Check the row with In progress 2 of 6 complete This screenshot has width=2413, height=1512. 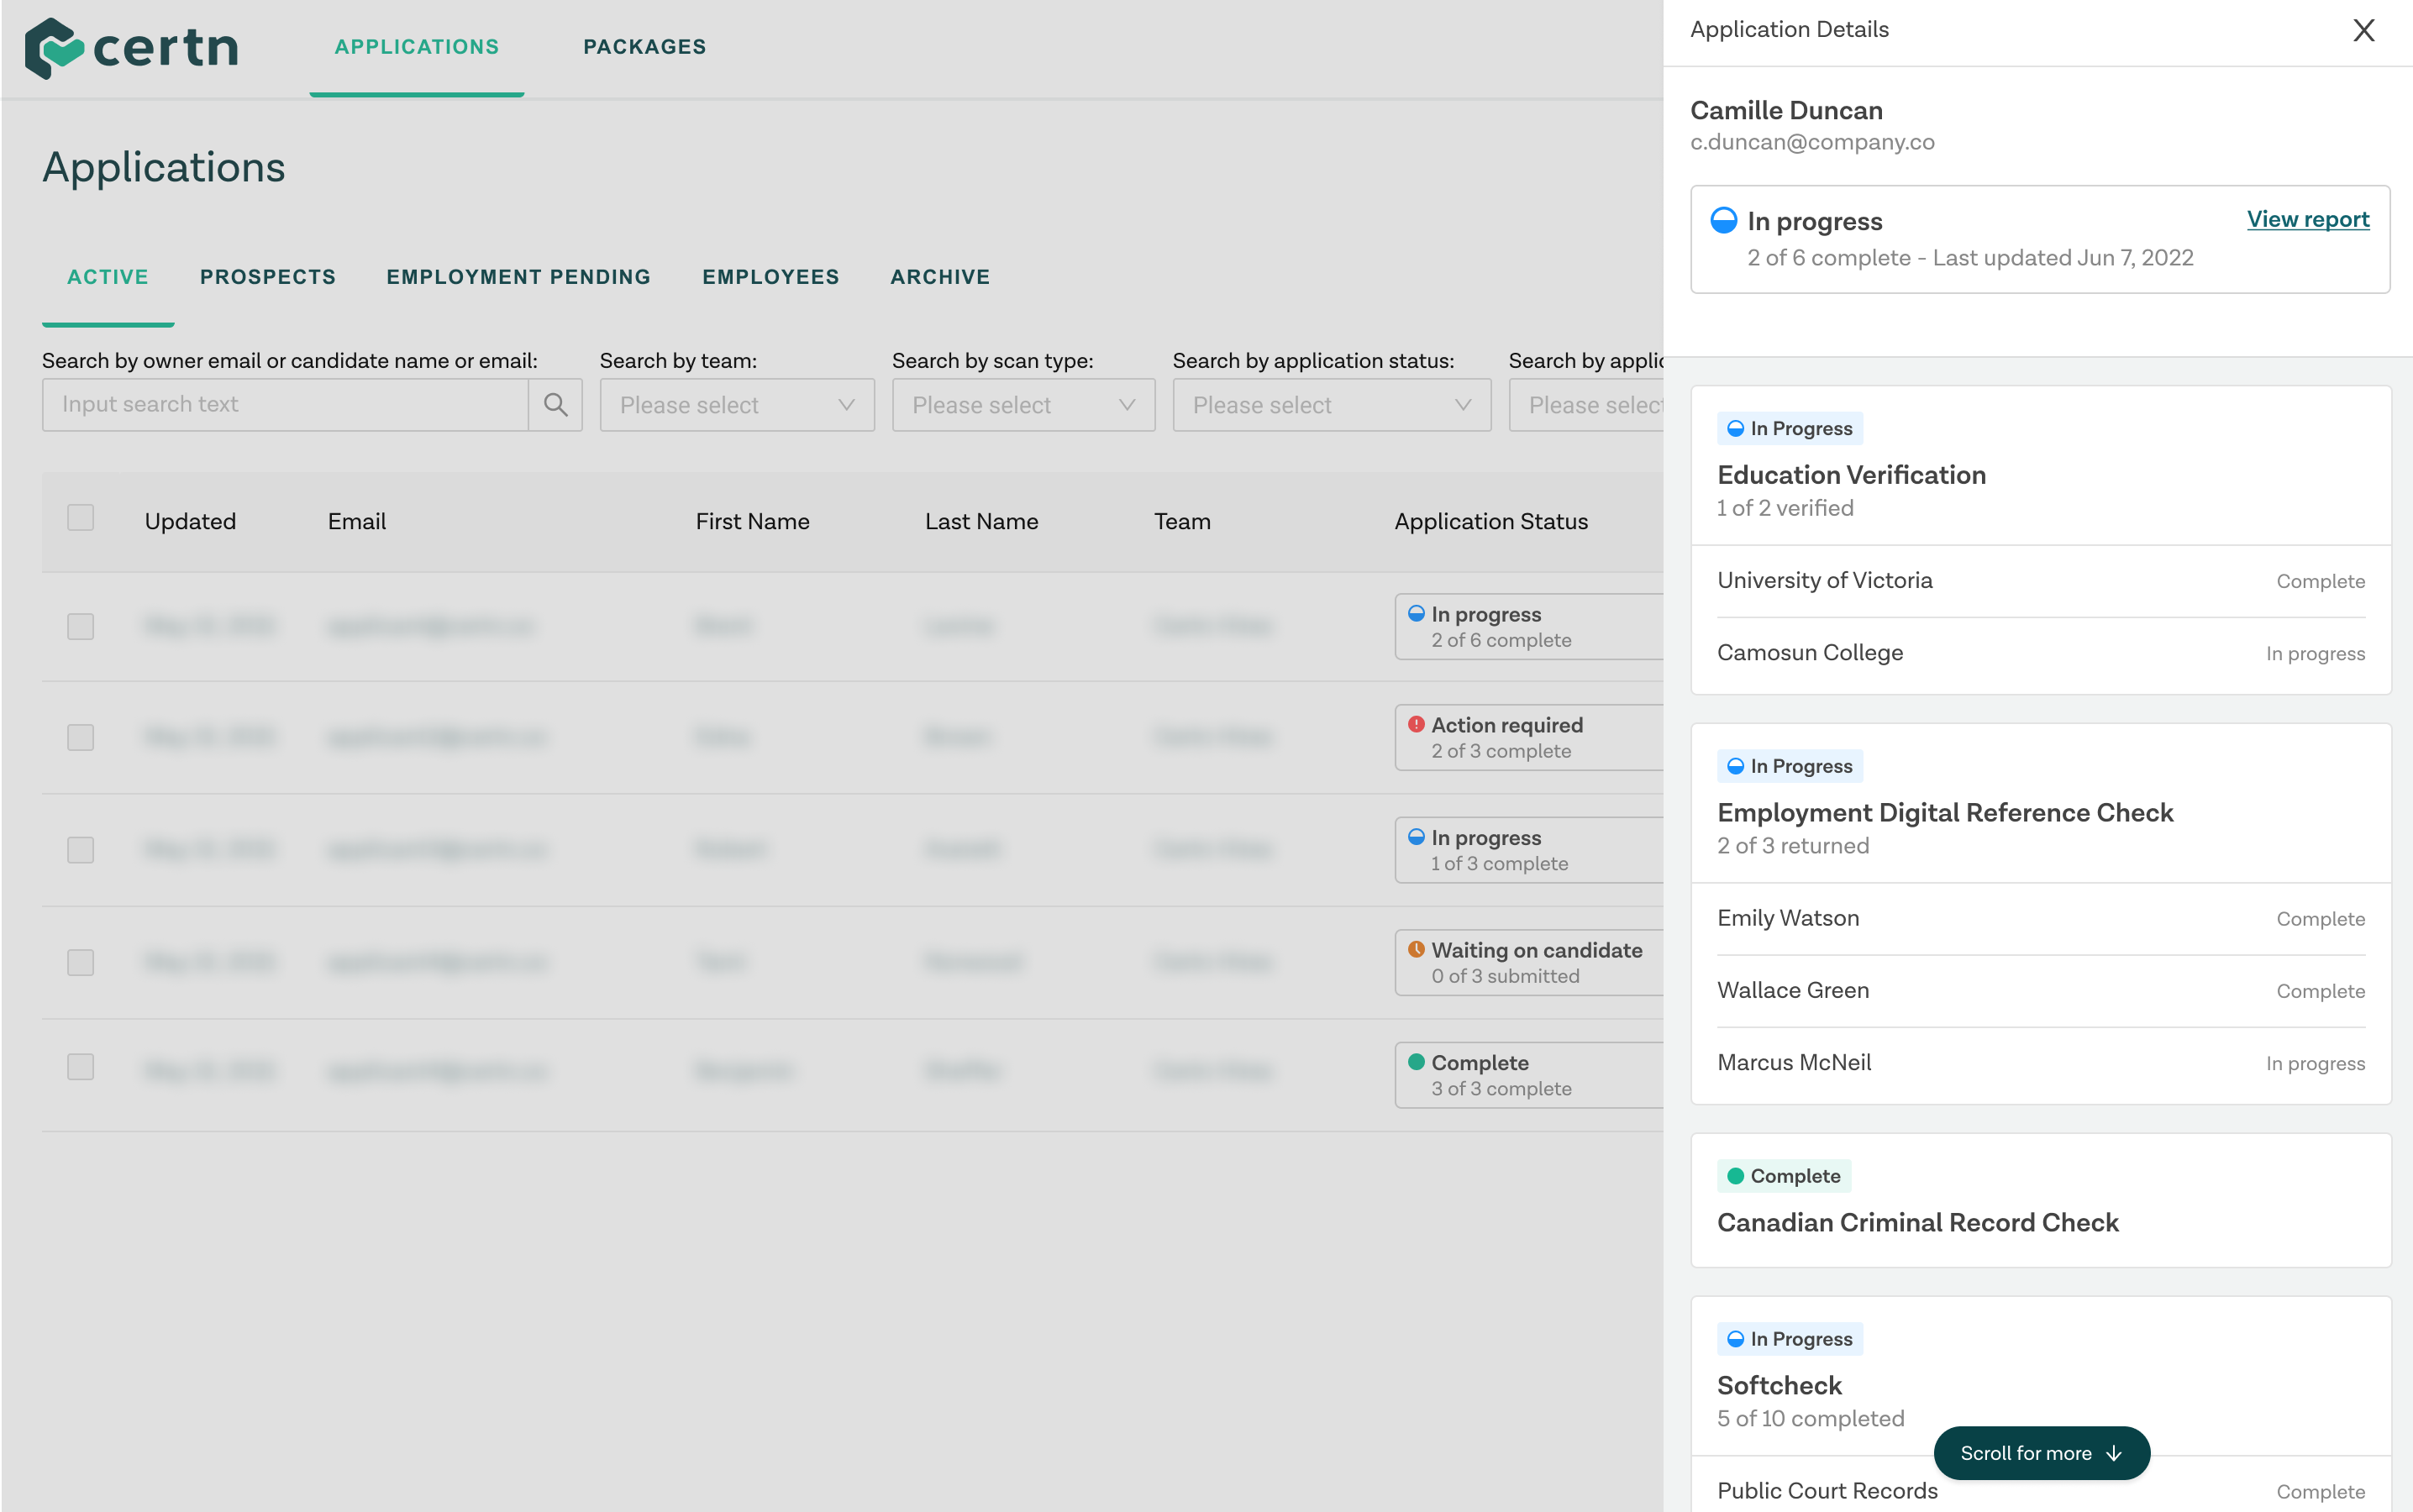[80, 627]
